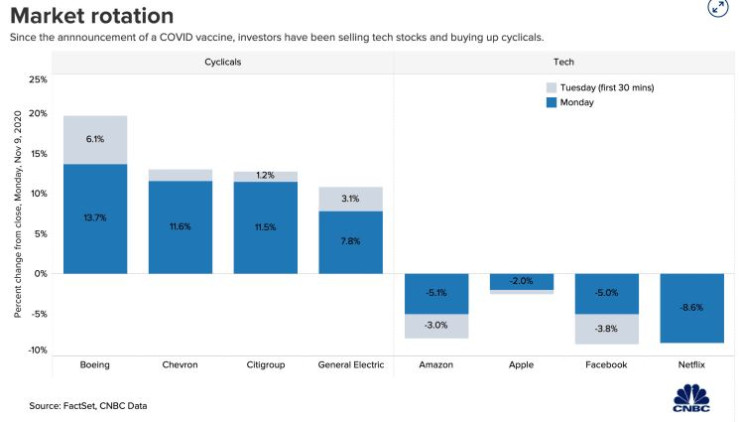Click the Monday legend color swatch
This screenshot has width=740, height=422.
click(549, 103)
